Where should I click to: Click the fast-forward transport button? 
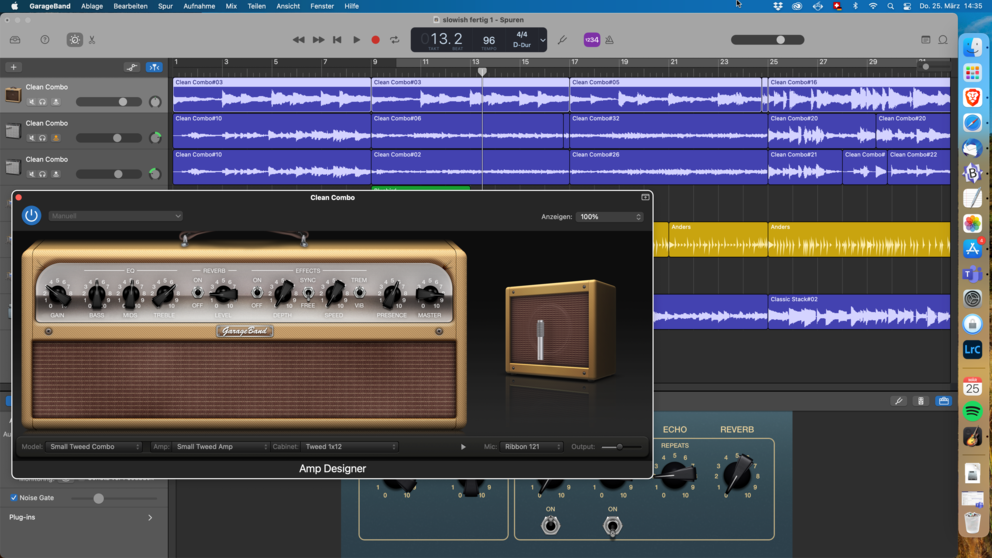coord(318,40)
